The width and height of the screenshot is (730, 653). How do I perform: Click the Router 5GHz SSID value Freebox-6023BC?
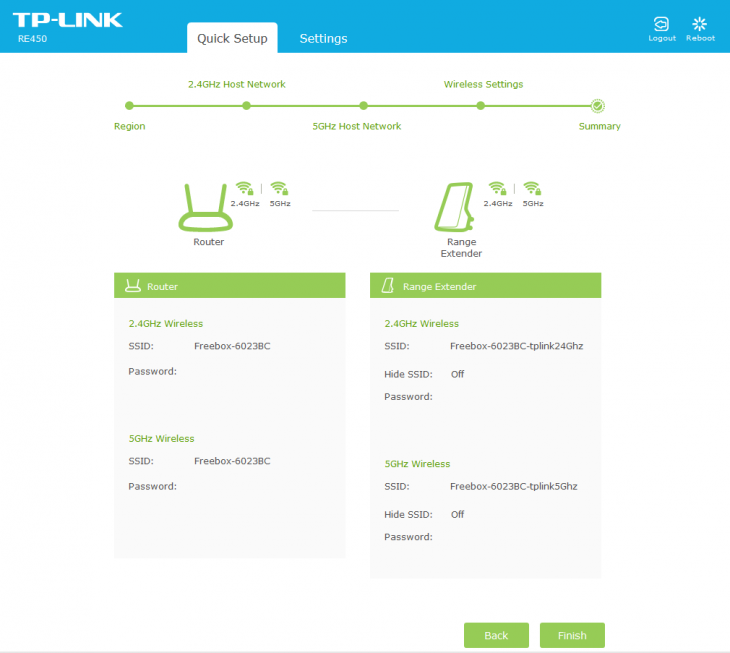(232, 461)
